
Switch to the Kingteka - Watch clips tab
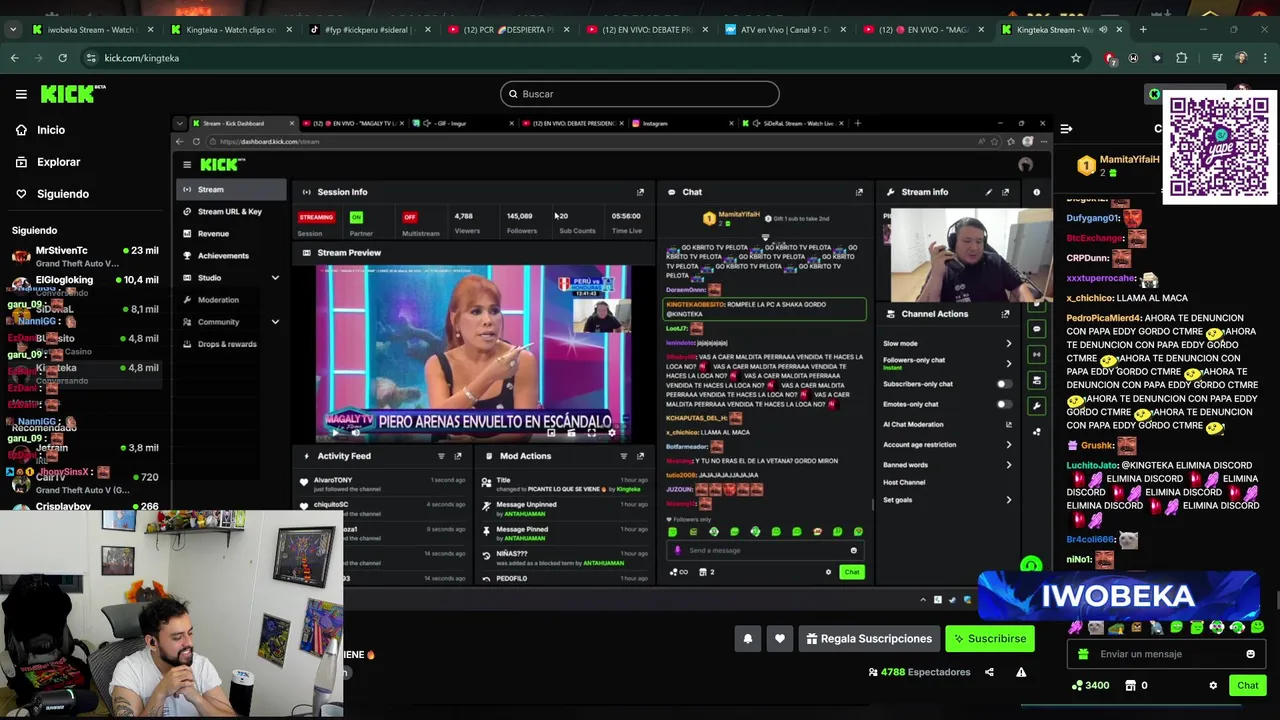pos(231,29)
